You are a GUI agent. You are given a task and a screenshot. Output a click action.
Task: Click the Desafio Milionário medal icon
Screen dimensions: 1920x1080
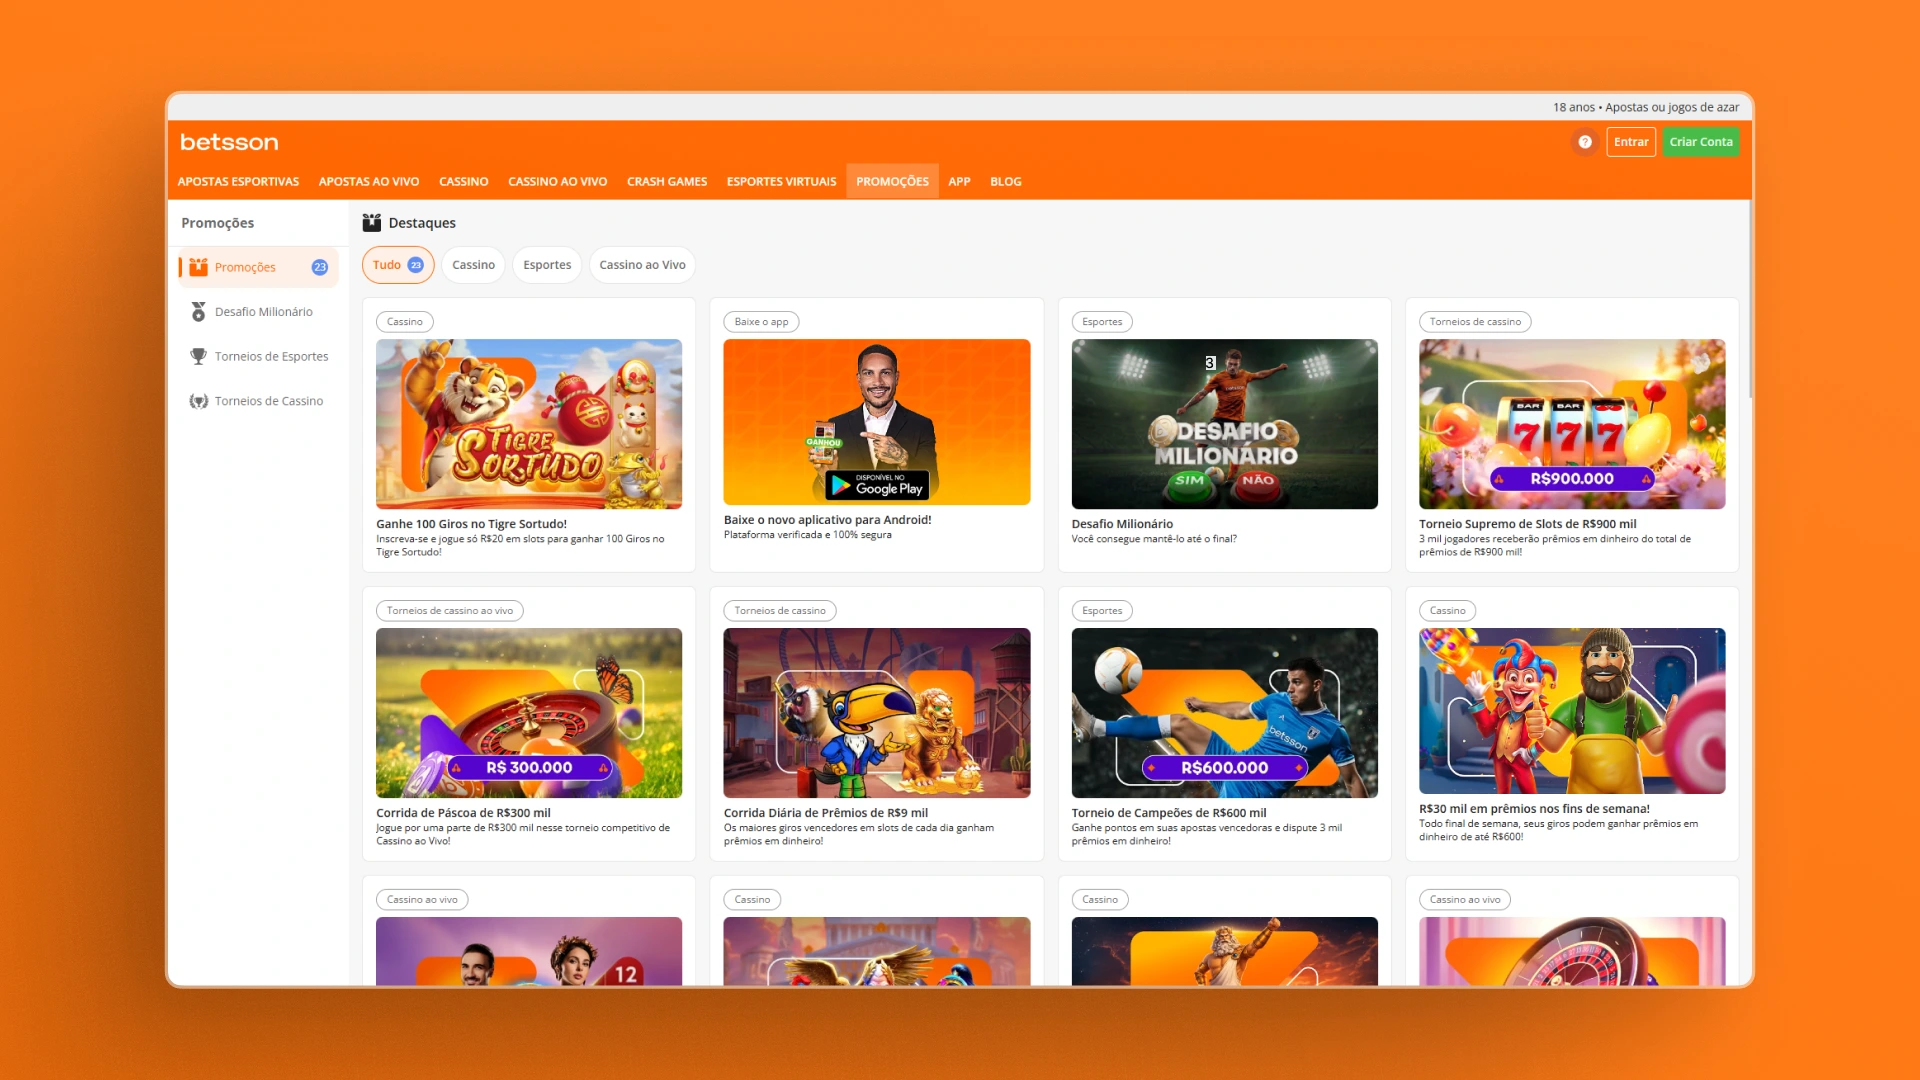(x=198, y=312)
